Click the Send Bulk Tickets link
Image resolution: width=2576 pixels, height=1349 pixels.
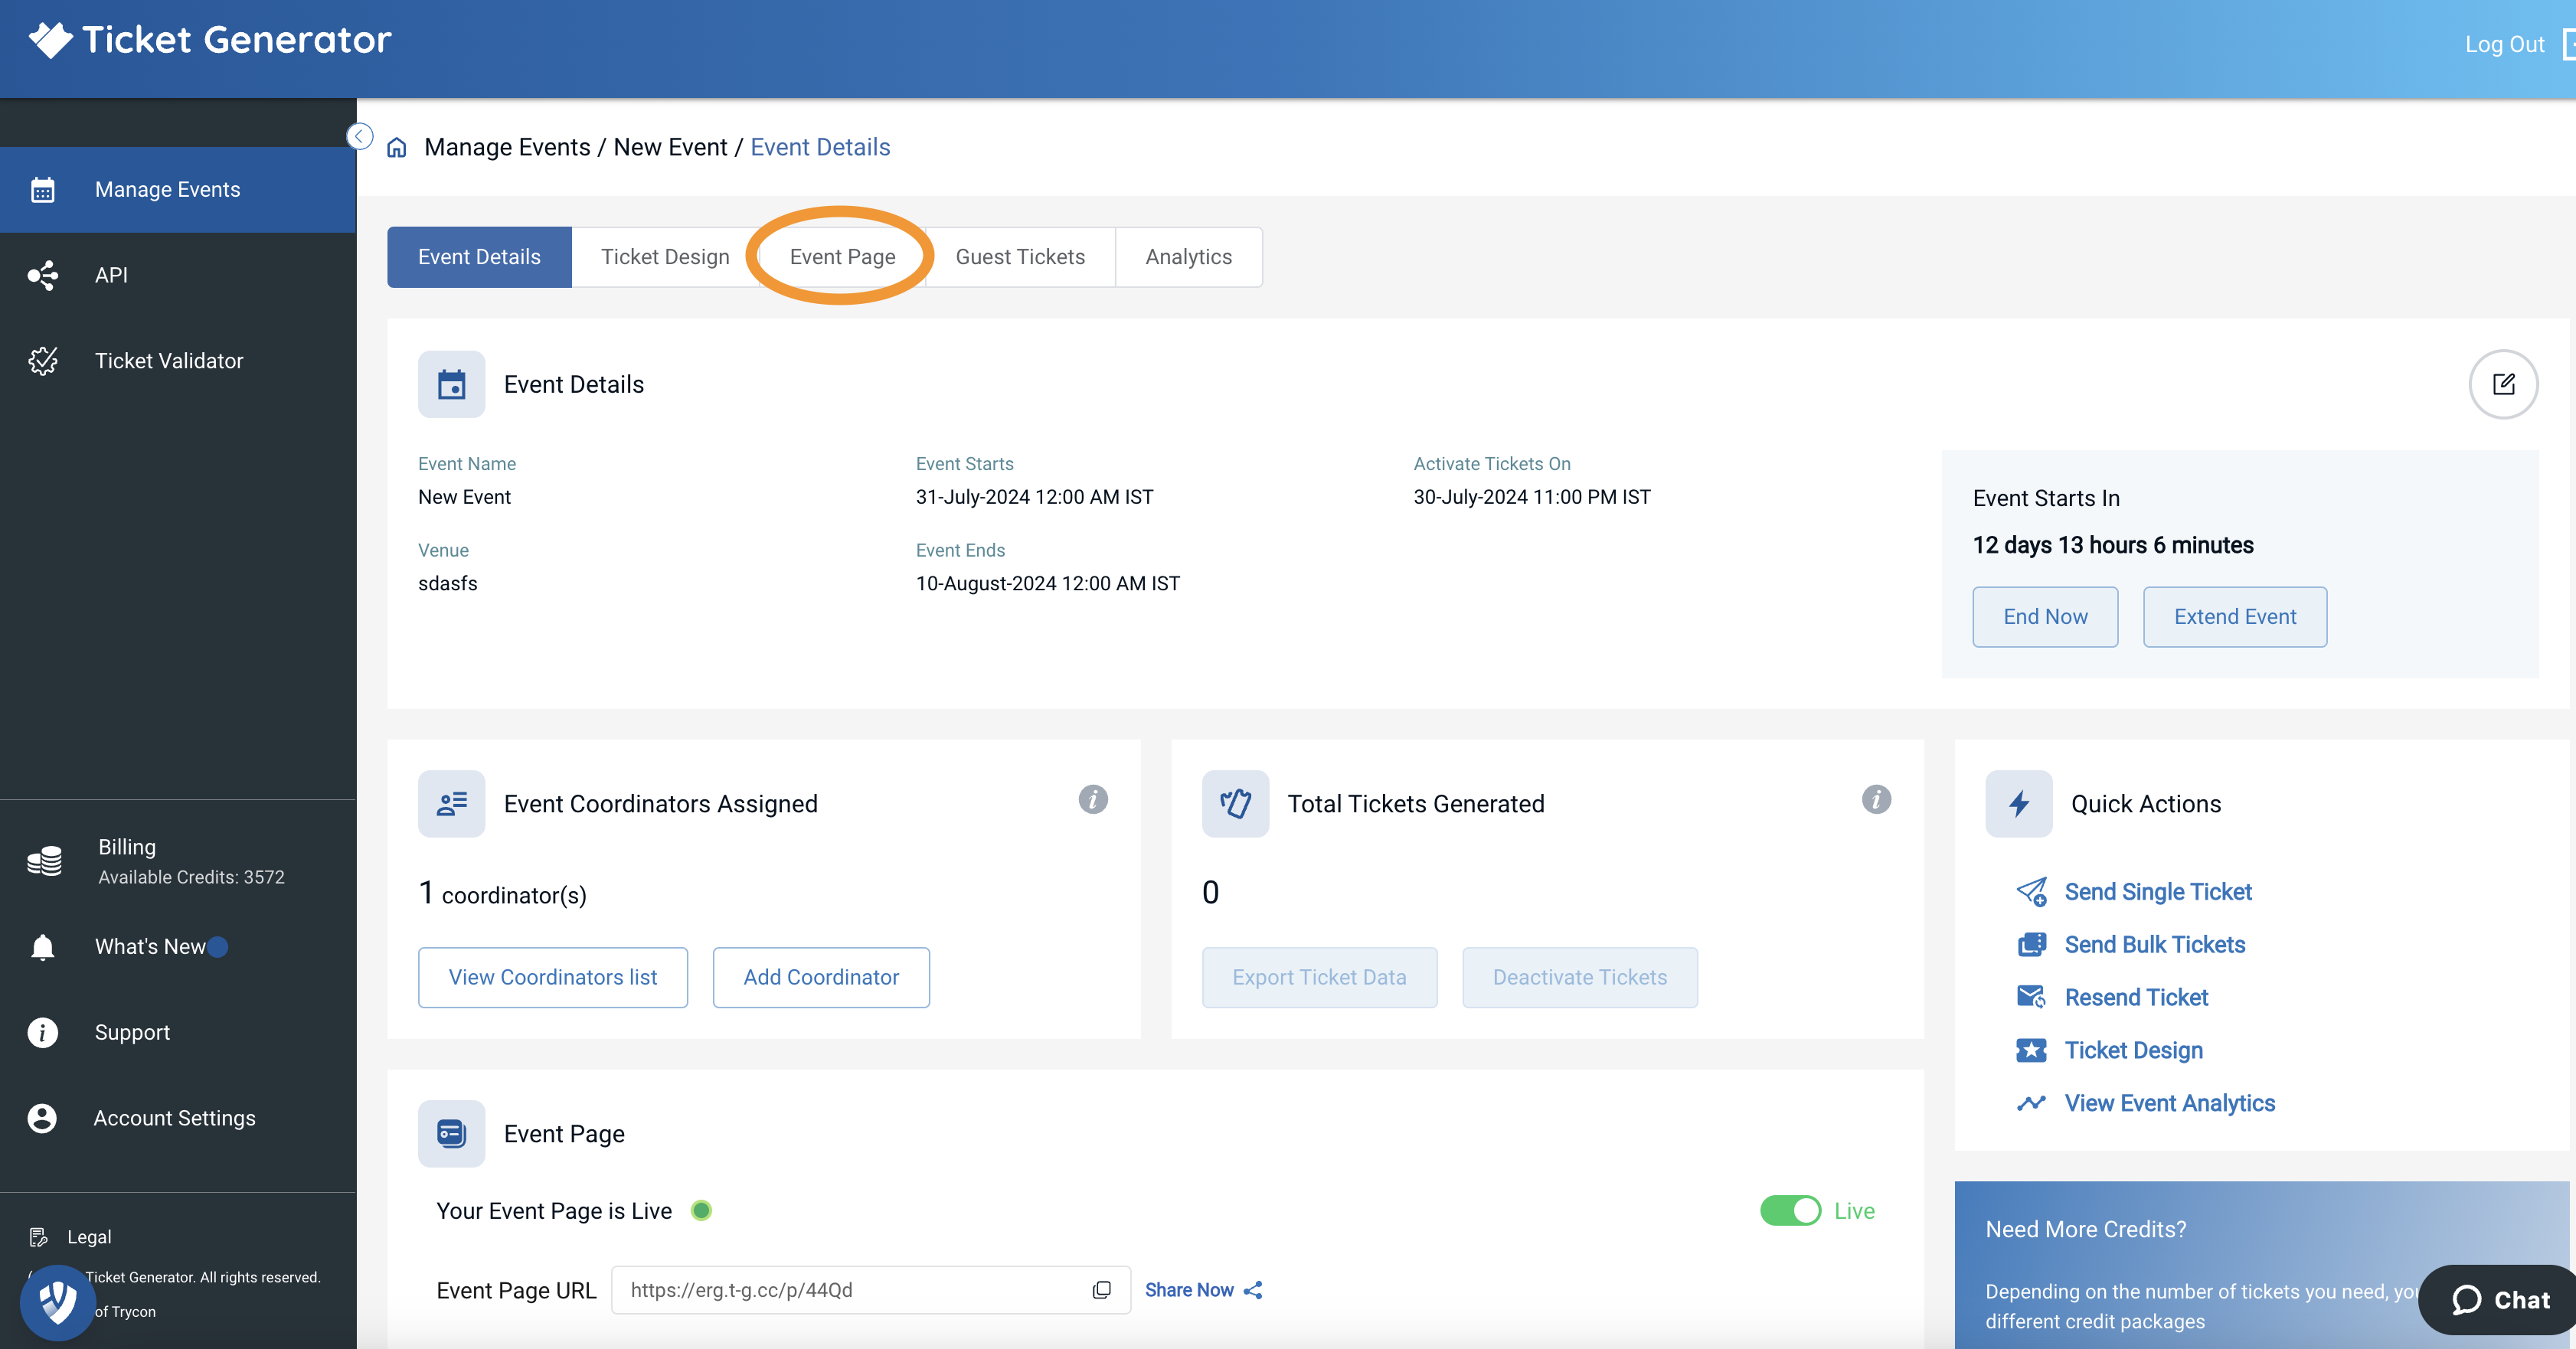pyautogui.click(x=2155, y=945)
